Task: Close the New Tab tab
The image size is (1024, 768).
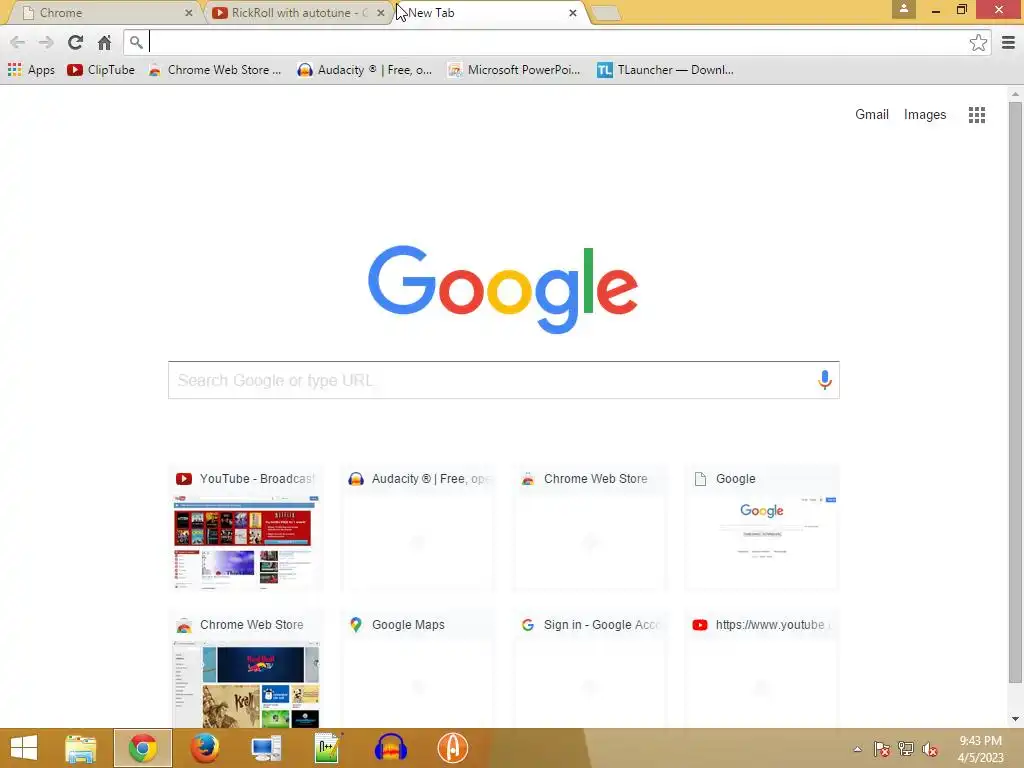Action: click(x=573, y=12)
